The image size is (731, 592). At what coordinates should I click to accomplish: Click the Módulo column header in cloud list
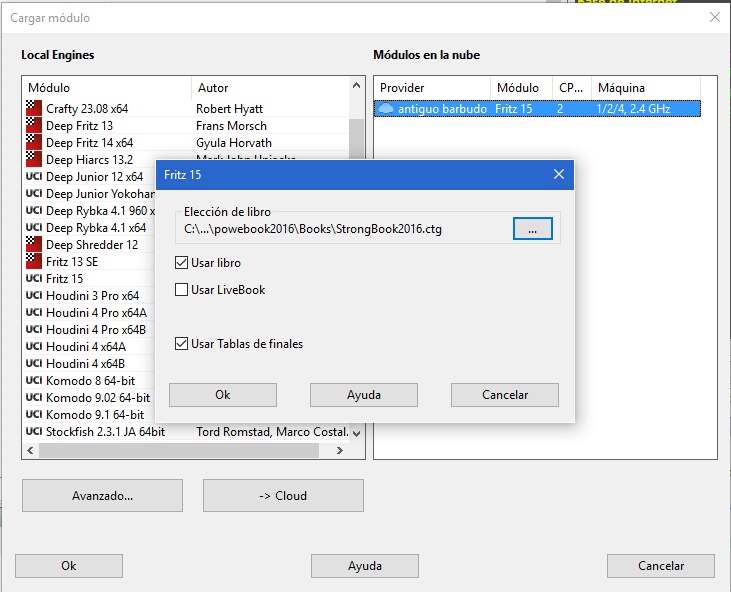[x=521, y=88]
